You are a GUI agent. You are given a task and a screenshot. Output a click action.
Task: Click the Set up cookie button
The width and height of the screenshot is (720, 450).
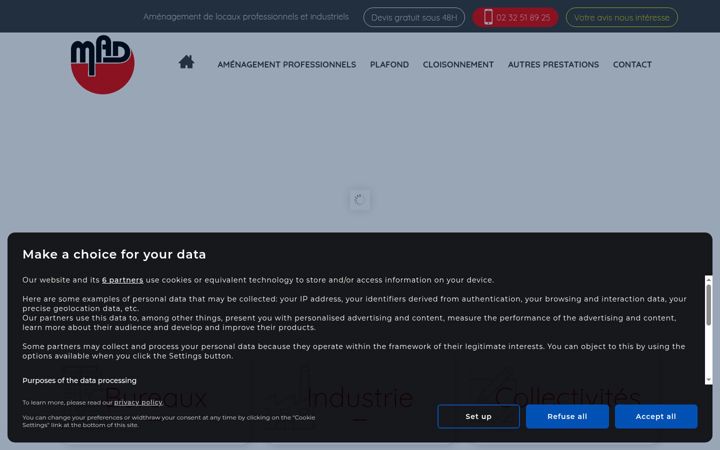point(478,416)
